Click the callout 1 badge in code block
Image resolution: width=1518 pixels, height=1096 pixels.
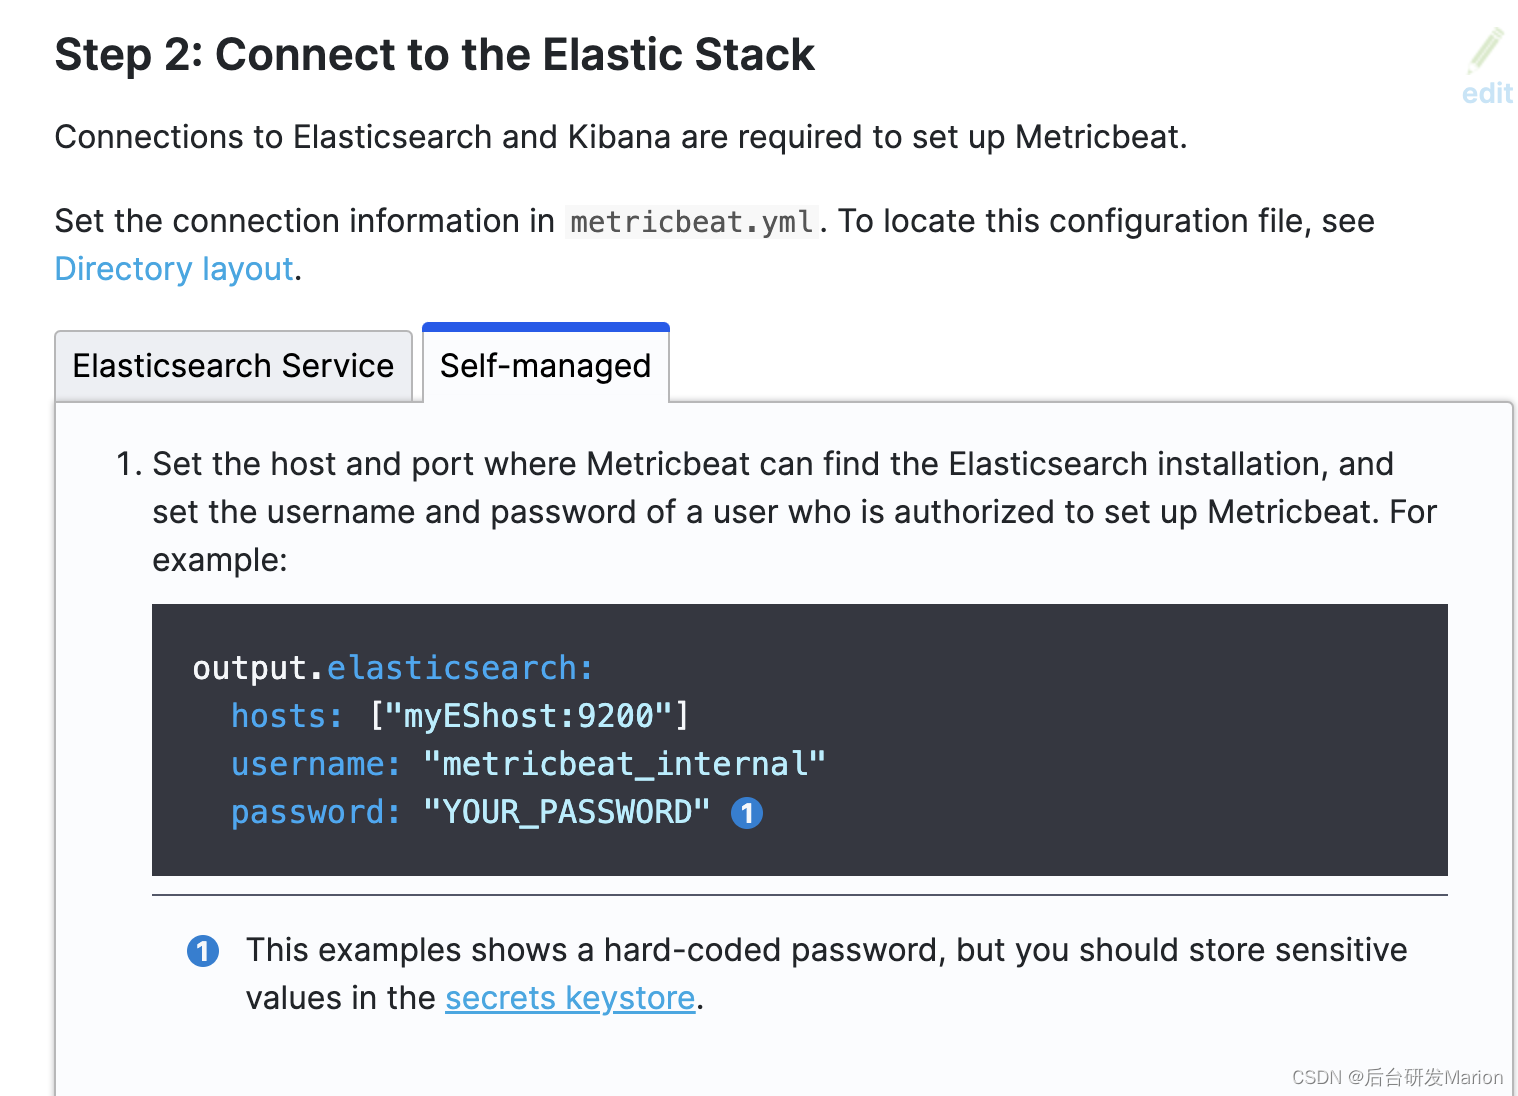pyautogui.click(x=747, y=813)
